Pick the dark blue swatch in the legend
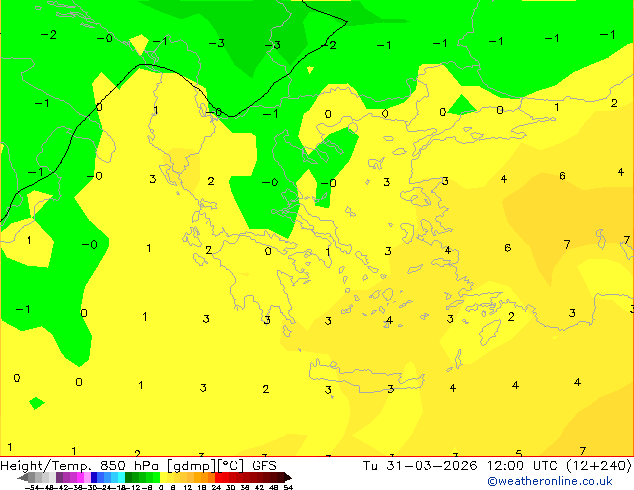This screenshot has width=634, height=490. tap(94, 477)
